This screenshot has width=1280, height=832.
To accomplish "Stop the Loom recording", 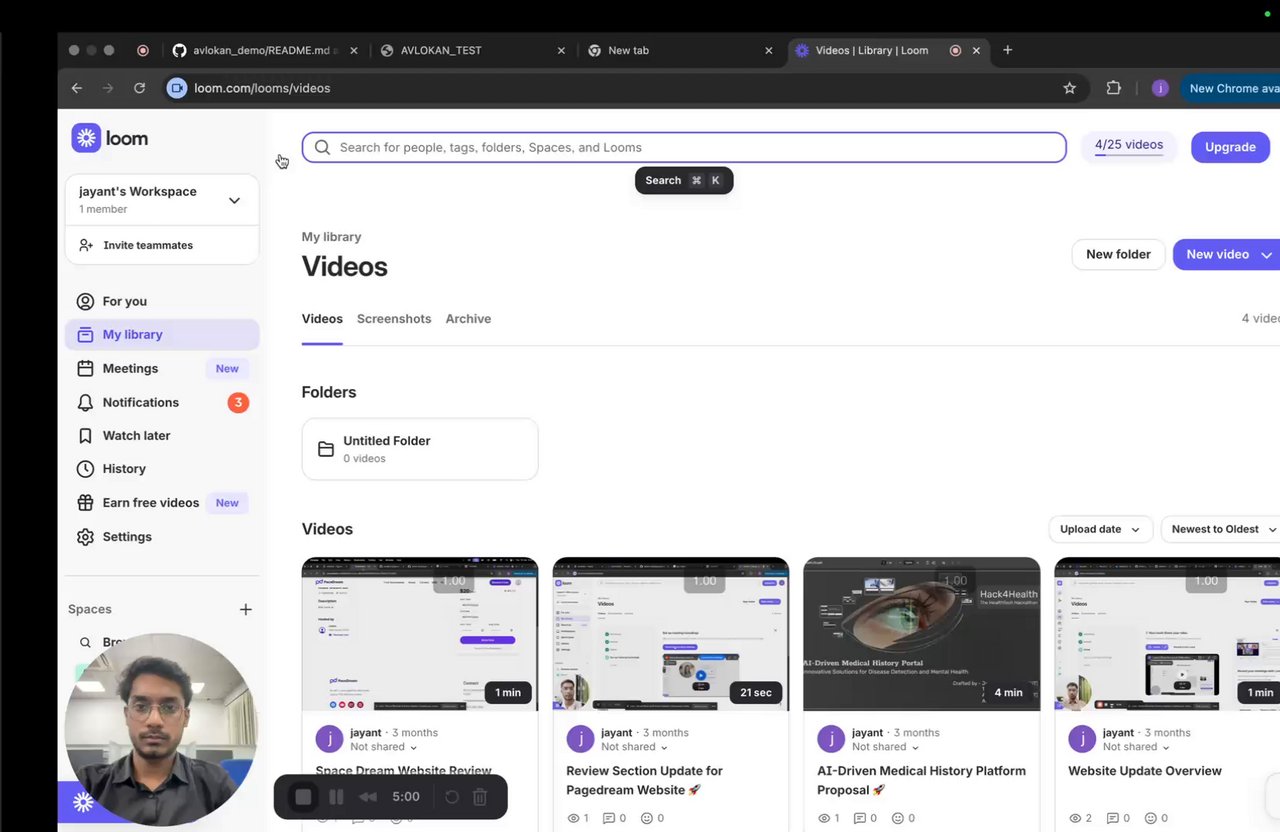I will click(x=303, y=797).
